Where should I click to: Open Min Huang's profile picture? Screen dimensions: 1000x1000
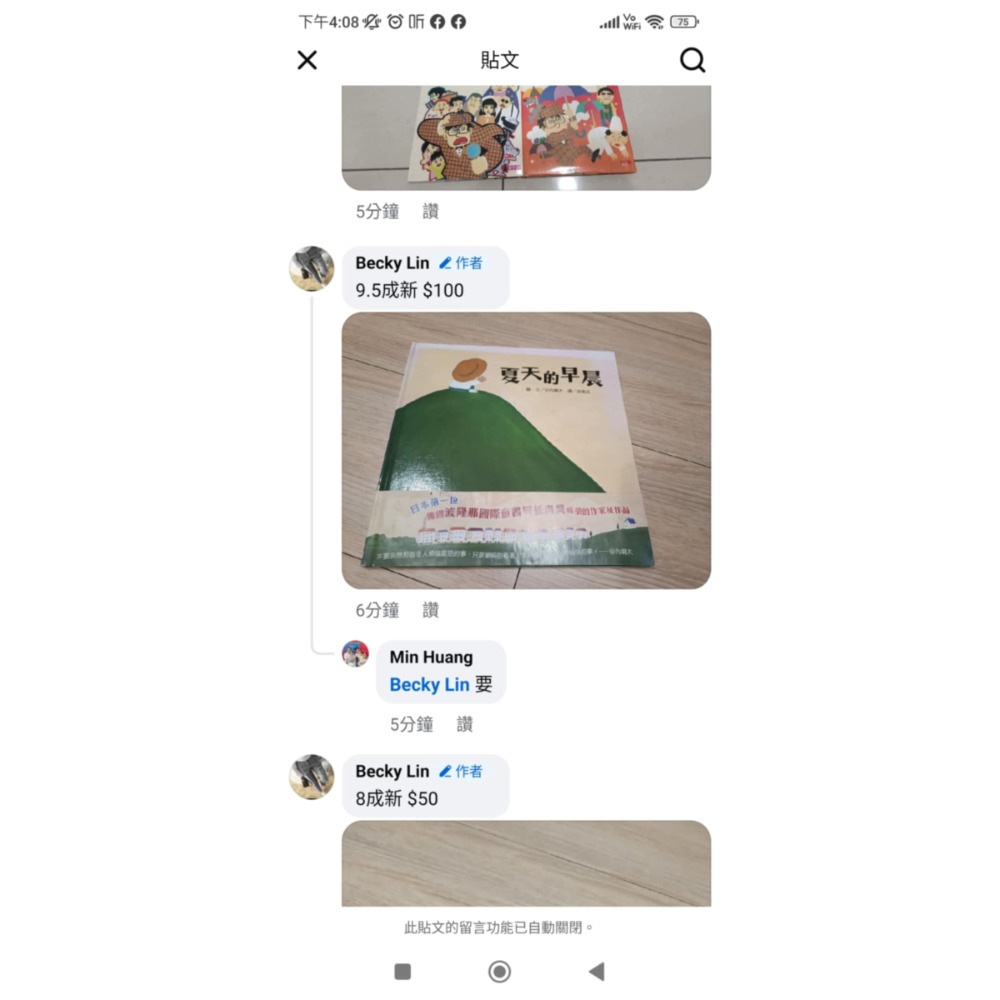pos(355,654)
